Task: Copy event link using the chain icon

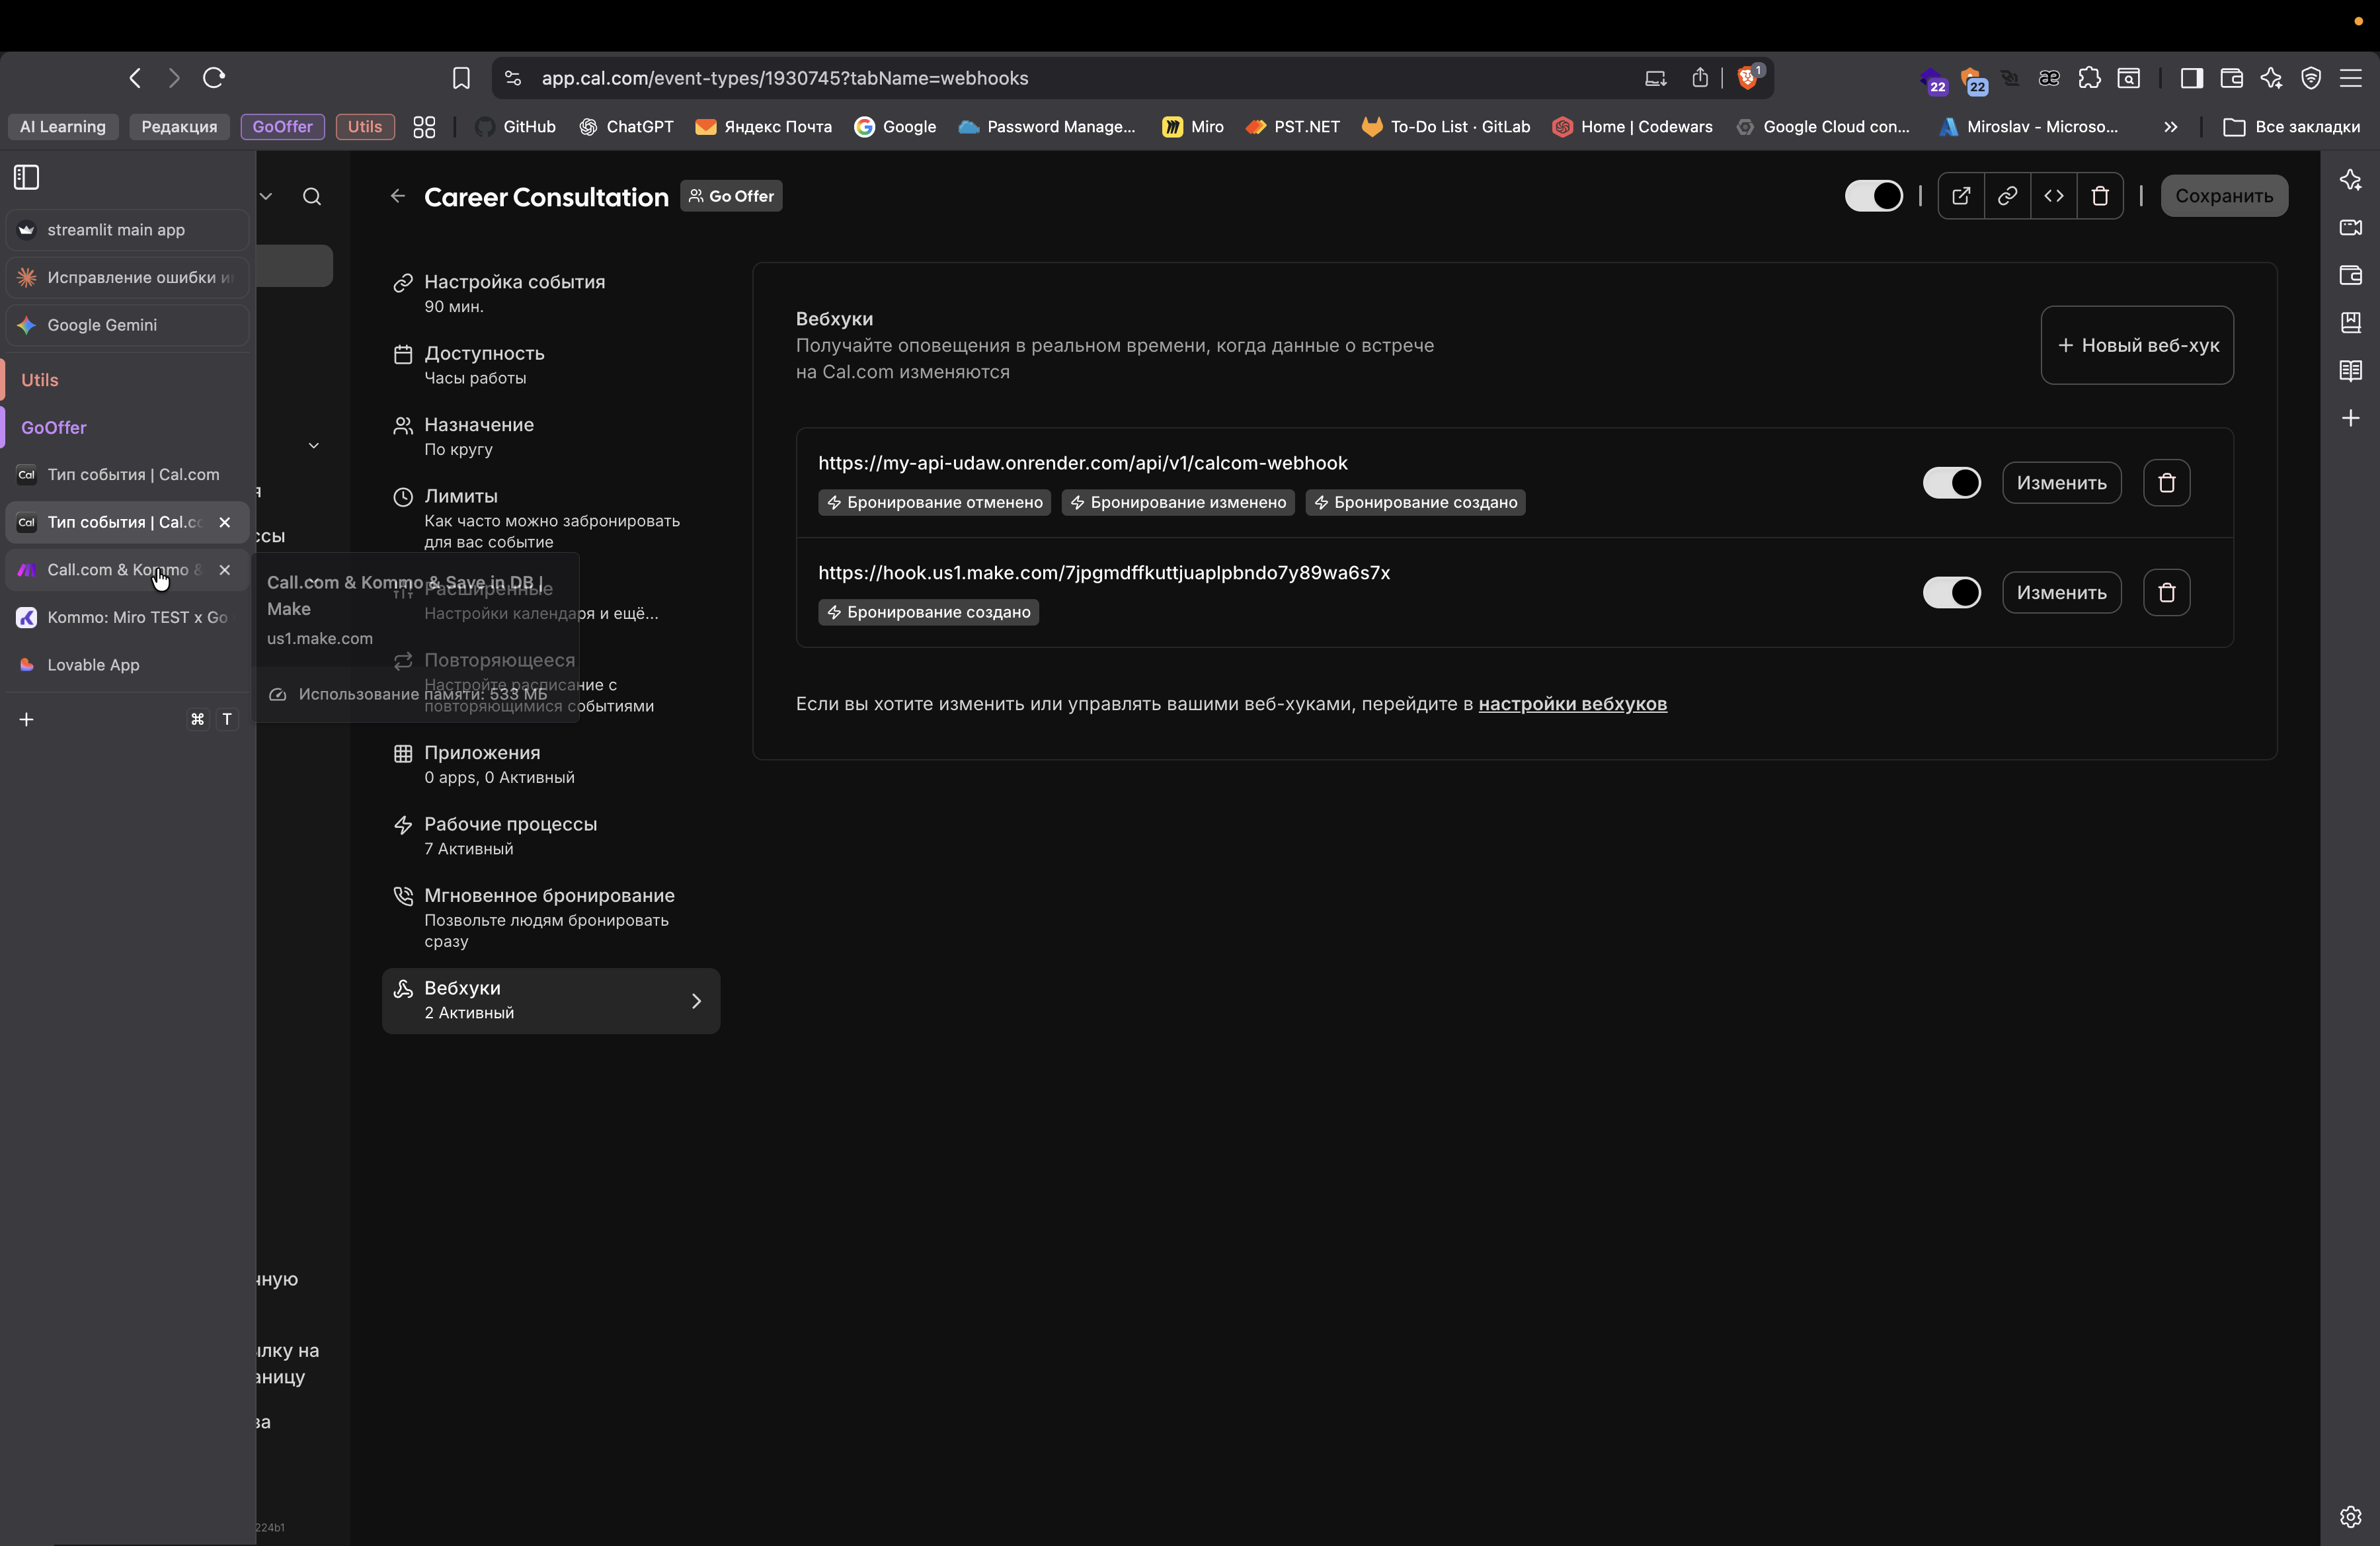Action: pyautogui.click(x=2007, y=196)
